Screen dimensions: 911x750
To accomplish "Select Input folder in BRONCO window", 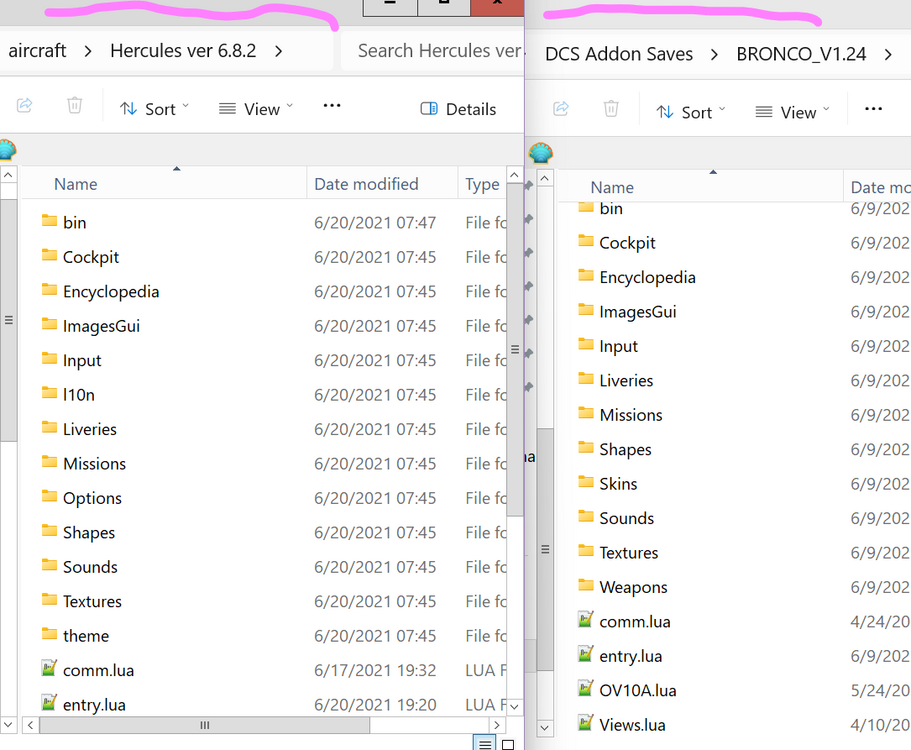I will (618, 346).
